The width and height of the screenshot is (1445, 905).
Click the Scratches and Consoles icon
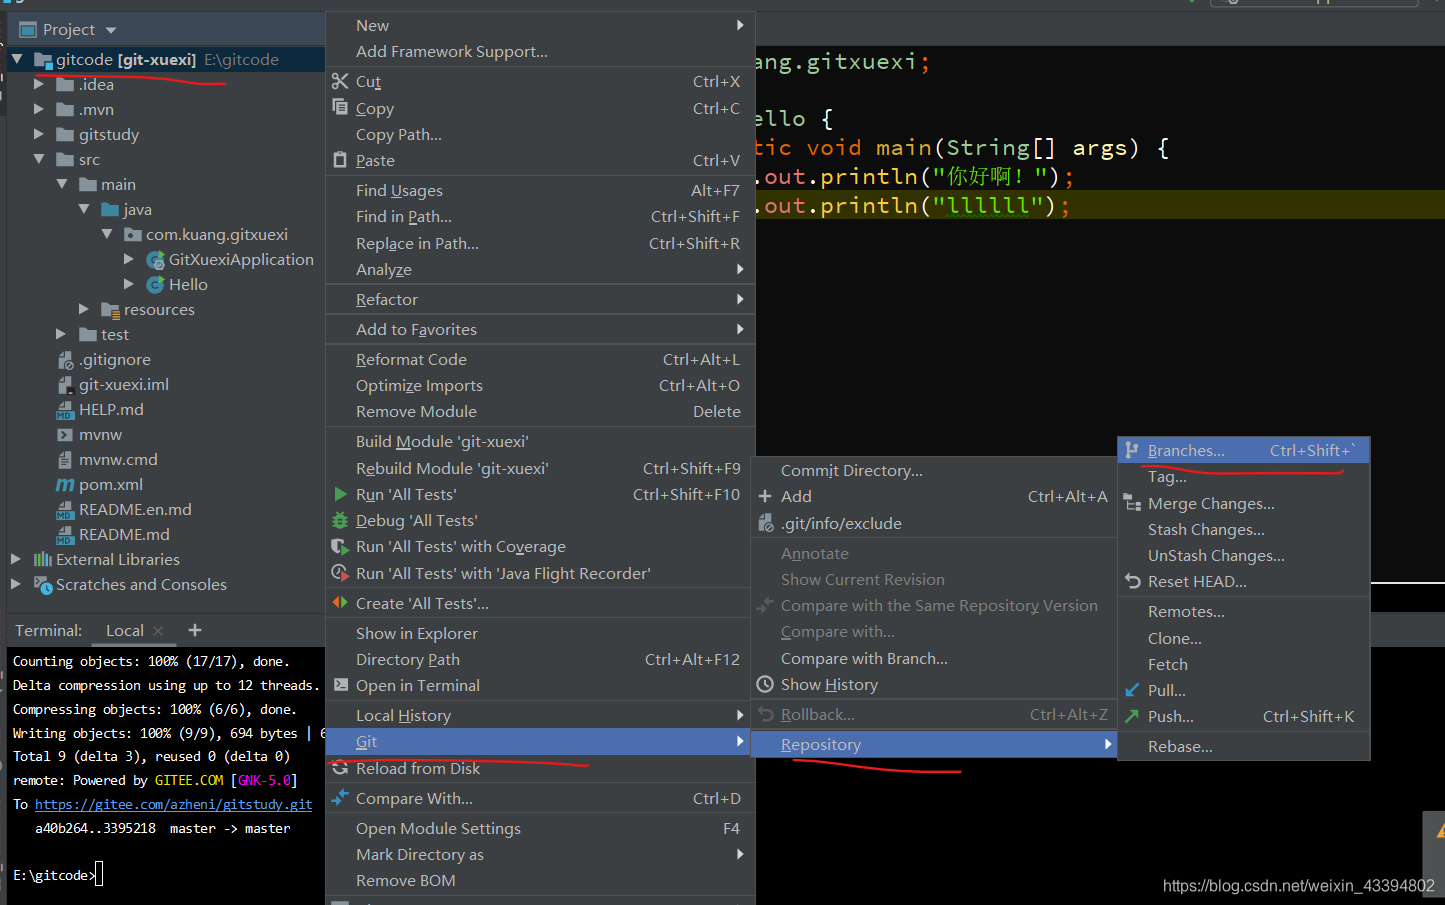pos(43,584)
